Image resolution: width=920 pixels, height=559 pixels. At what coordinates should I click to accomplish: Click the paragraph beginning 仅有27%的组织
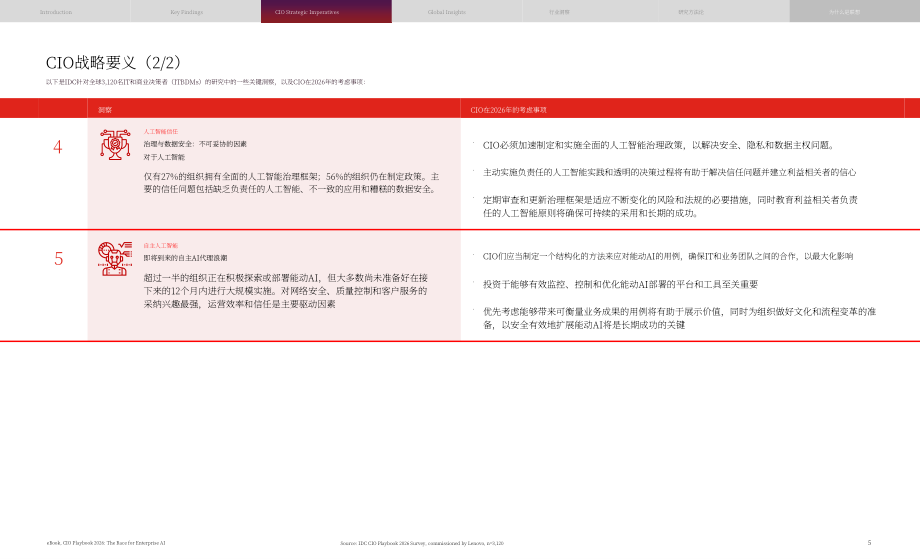pyautogui.click(x=292, y=182)
